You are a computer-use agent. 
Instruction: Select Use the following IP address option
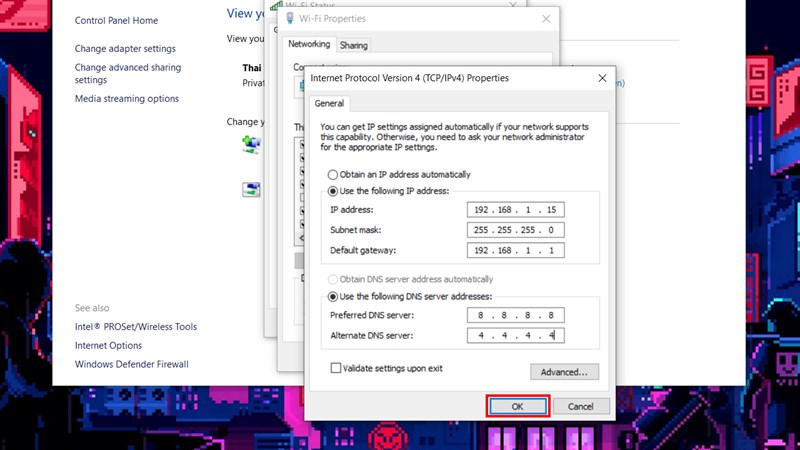333,190
